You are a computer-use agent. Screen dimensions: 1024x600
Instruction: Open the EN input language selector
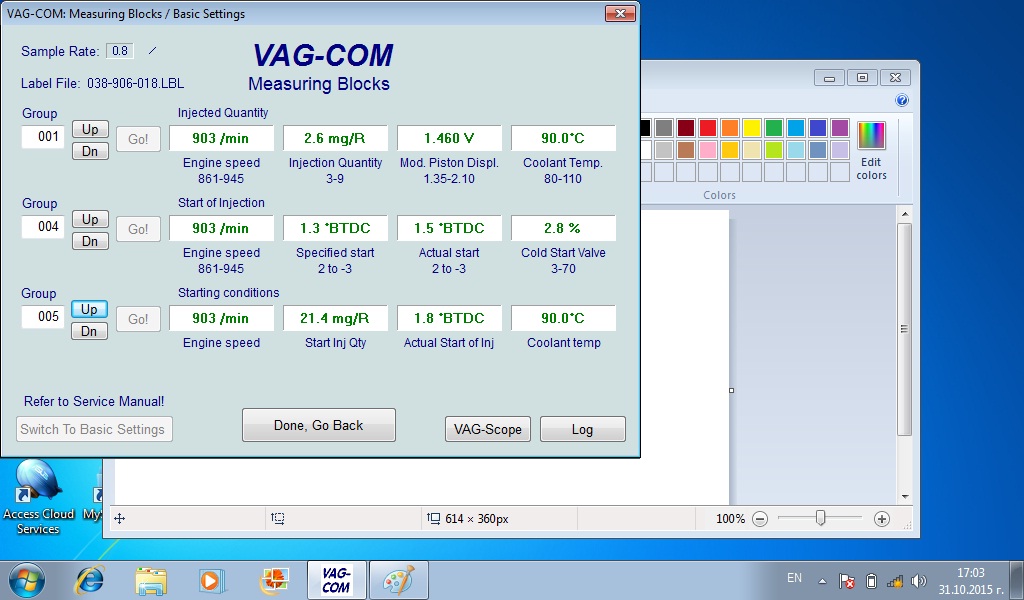coord(794,578)
